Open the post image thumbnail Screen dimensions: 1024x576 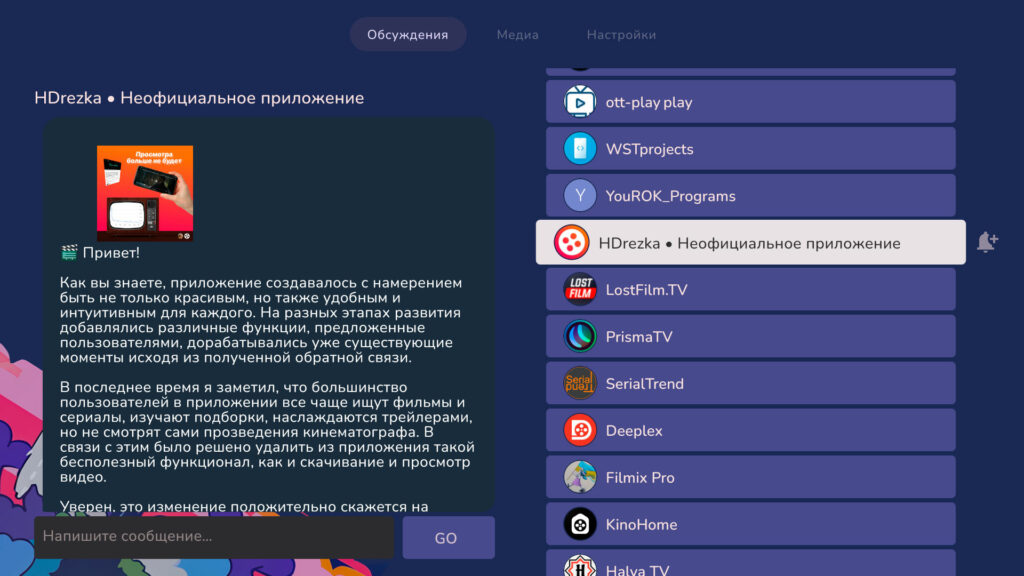(145, 193)
